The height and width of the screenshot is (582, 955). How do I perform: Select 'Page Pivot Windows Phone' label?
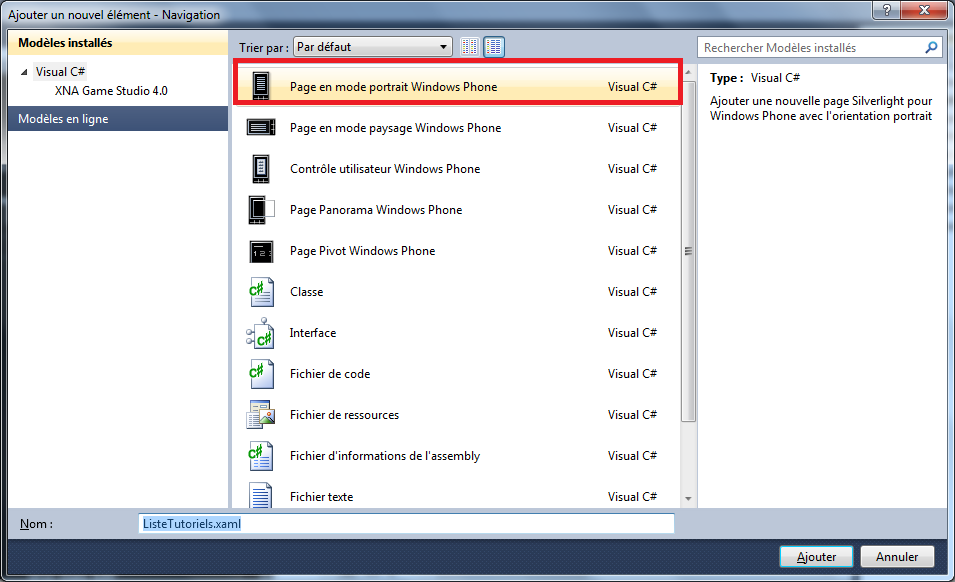pyautogui.click(x=362, y=251)
